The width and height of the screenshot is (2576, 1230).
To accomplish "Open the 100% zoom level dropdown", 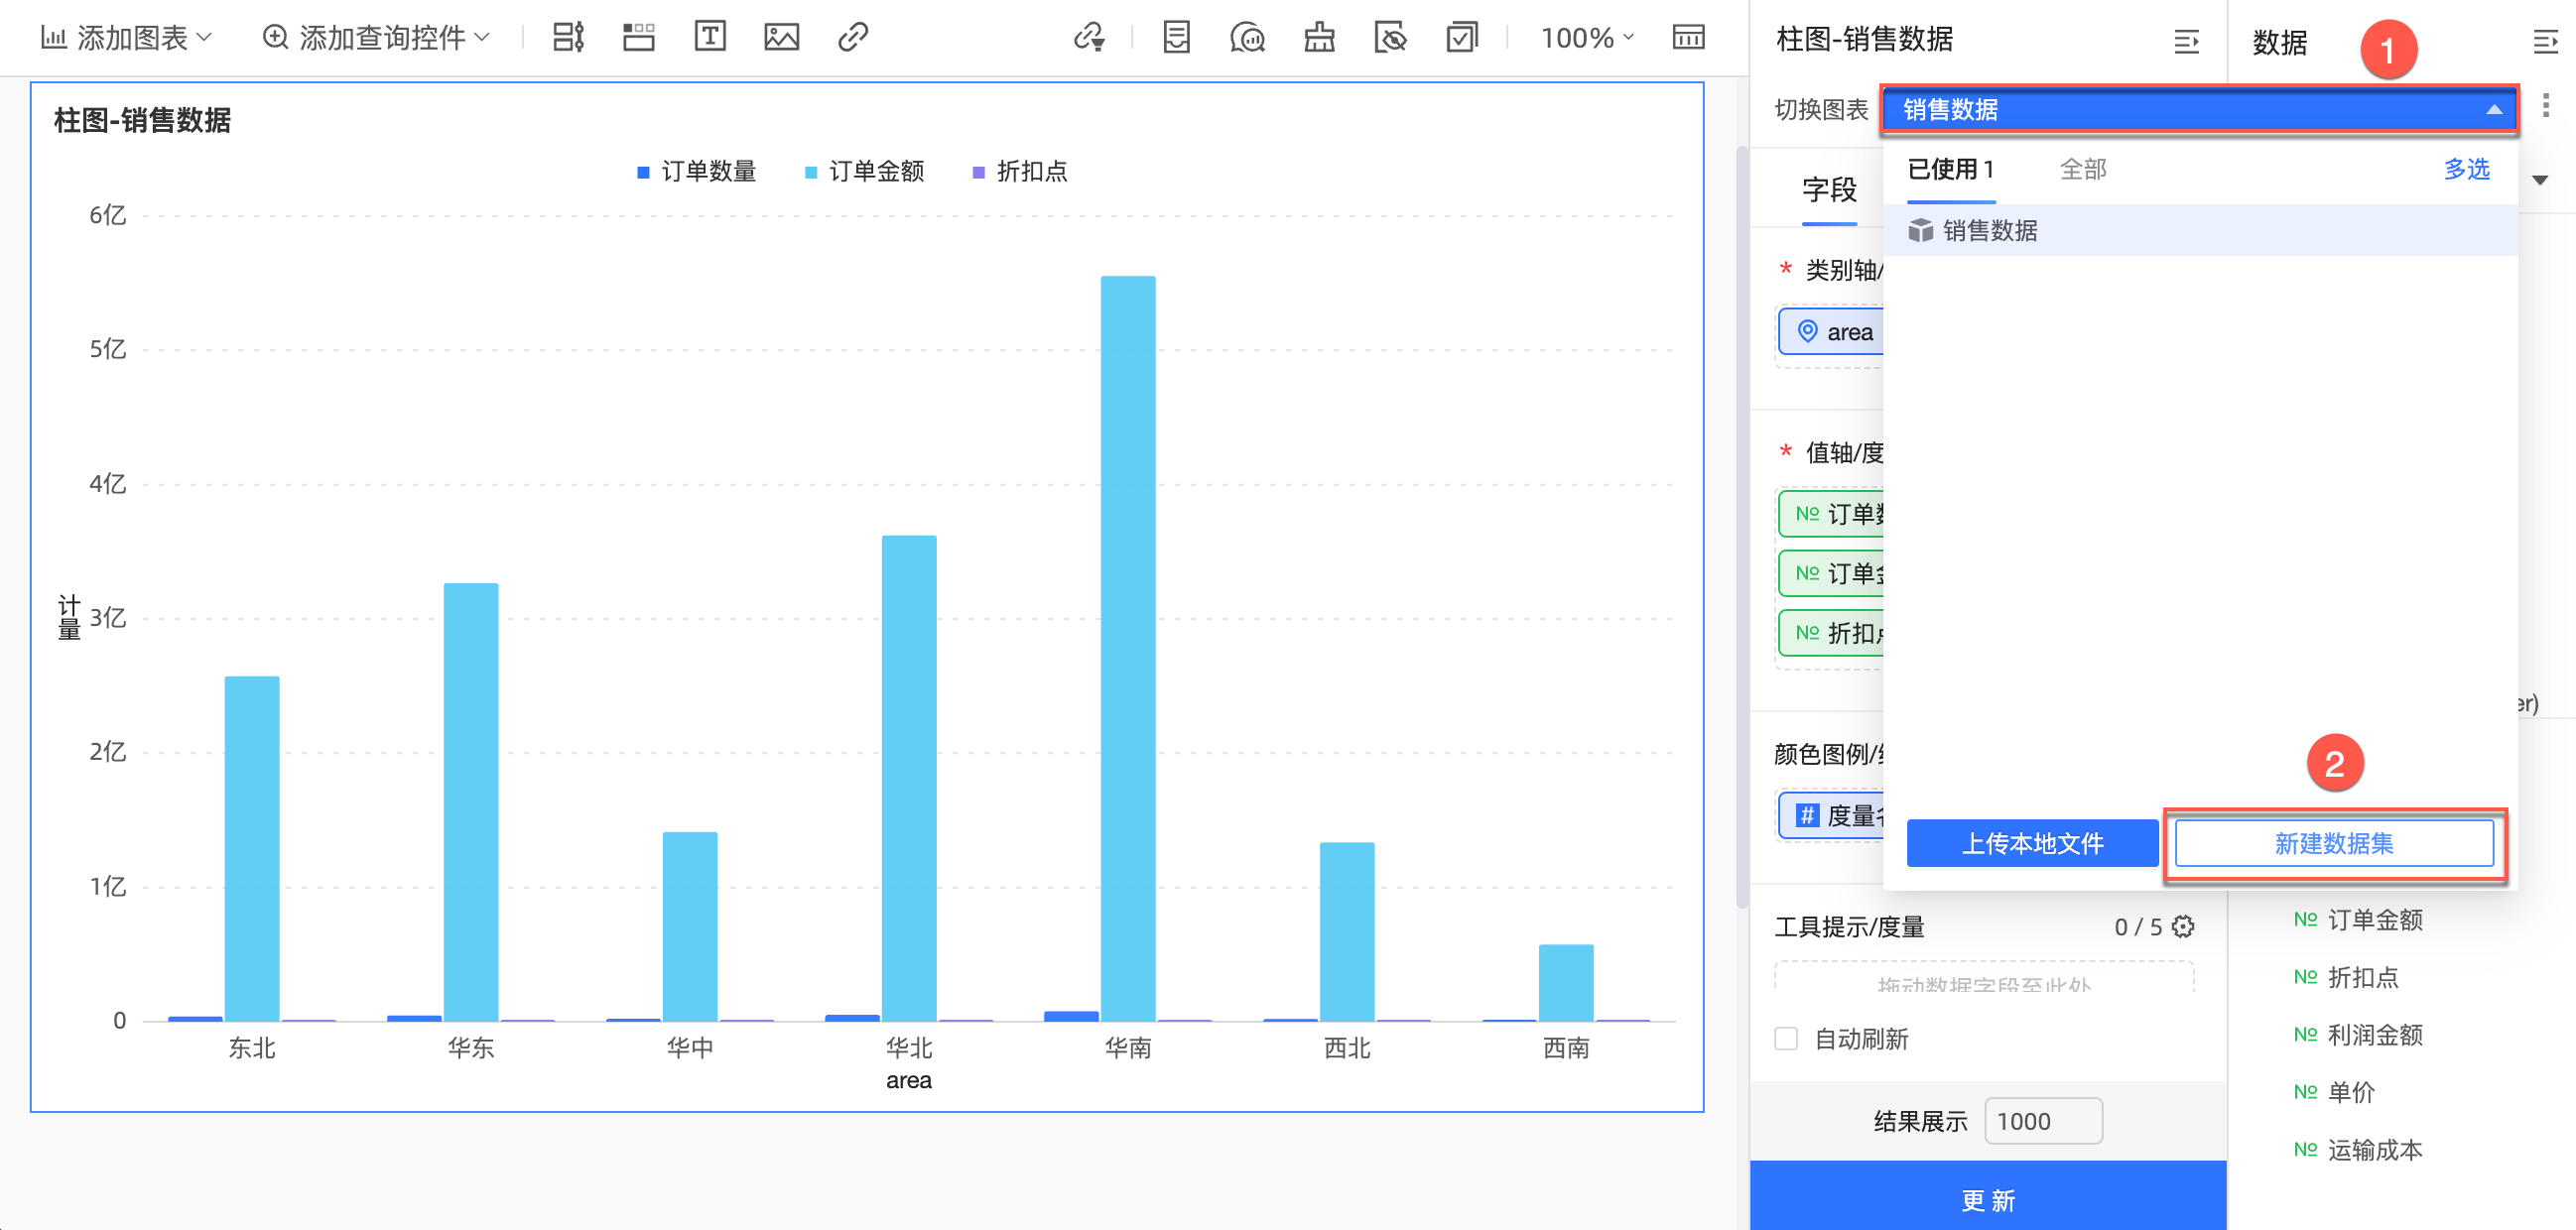I will tap(1586, 38).
